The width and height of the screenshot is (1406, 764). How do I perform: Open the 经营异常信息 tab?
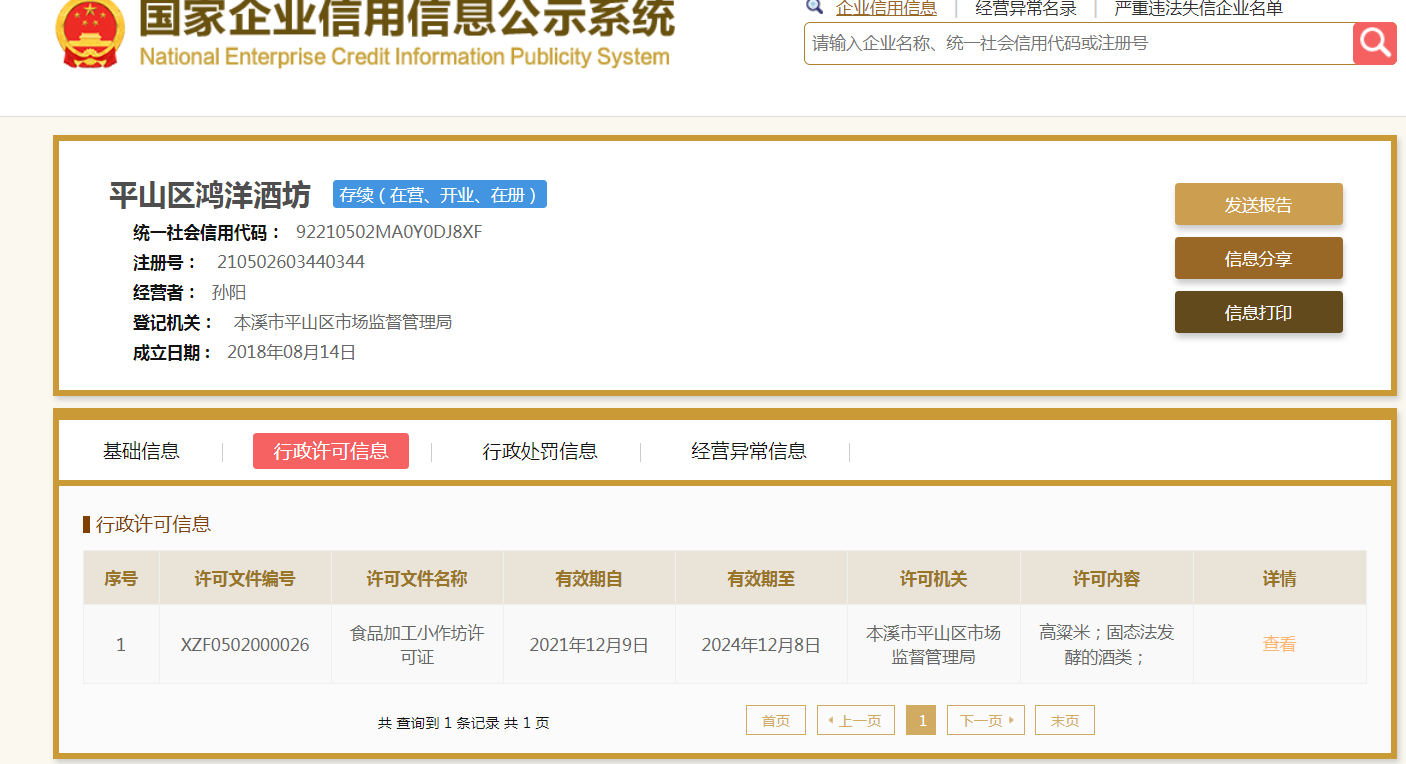click(749, 451)
